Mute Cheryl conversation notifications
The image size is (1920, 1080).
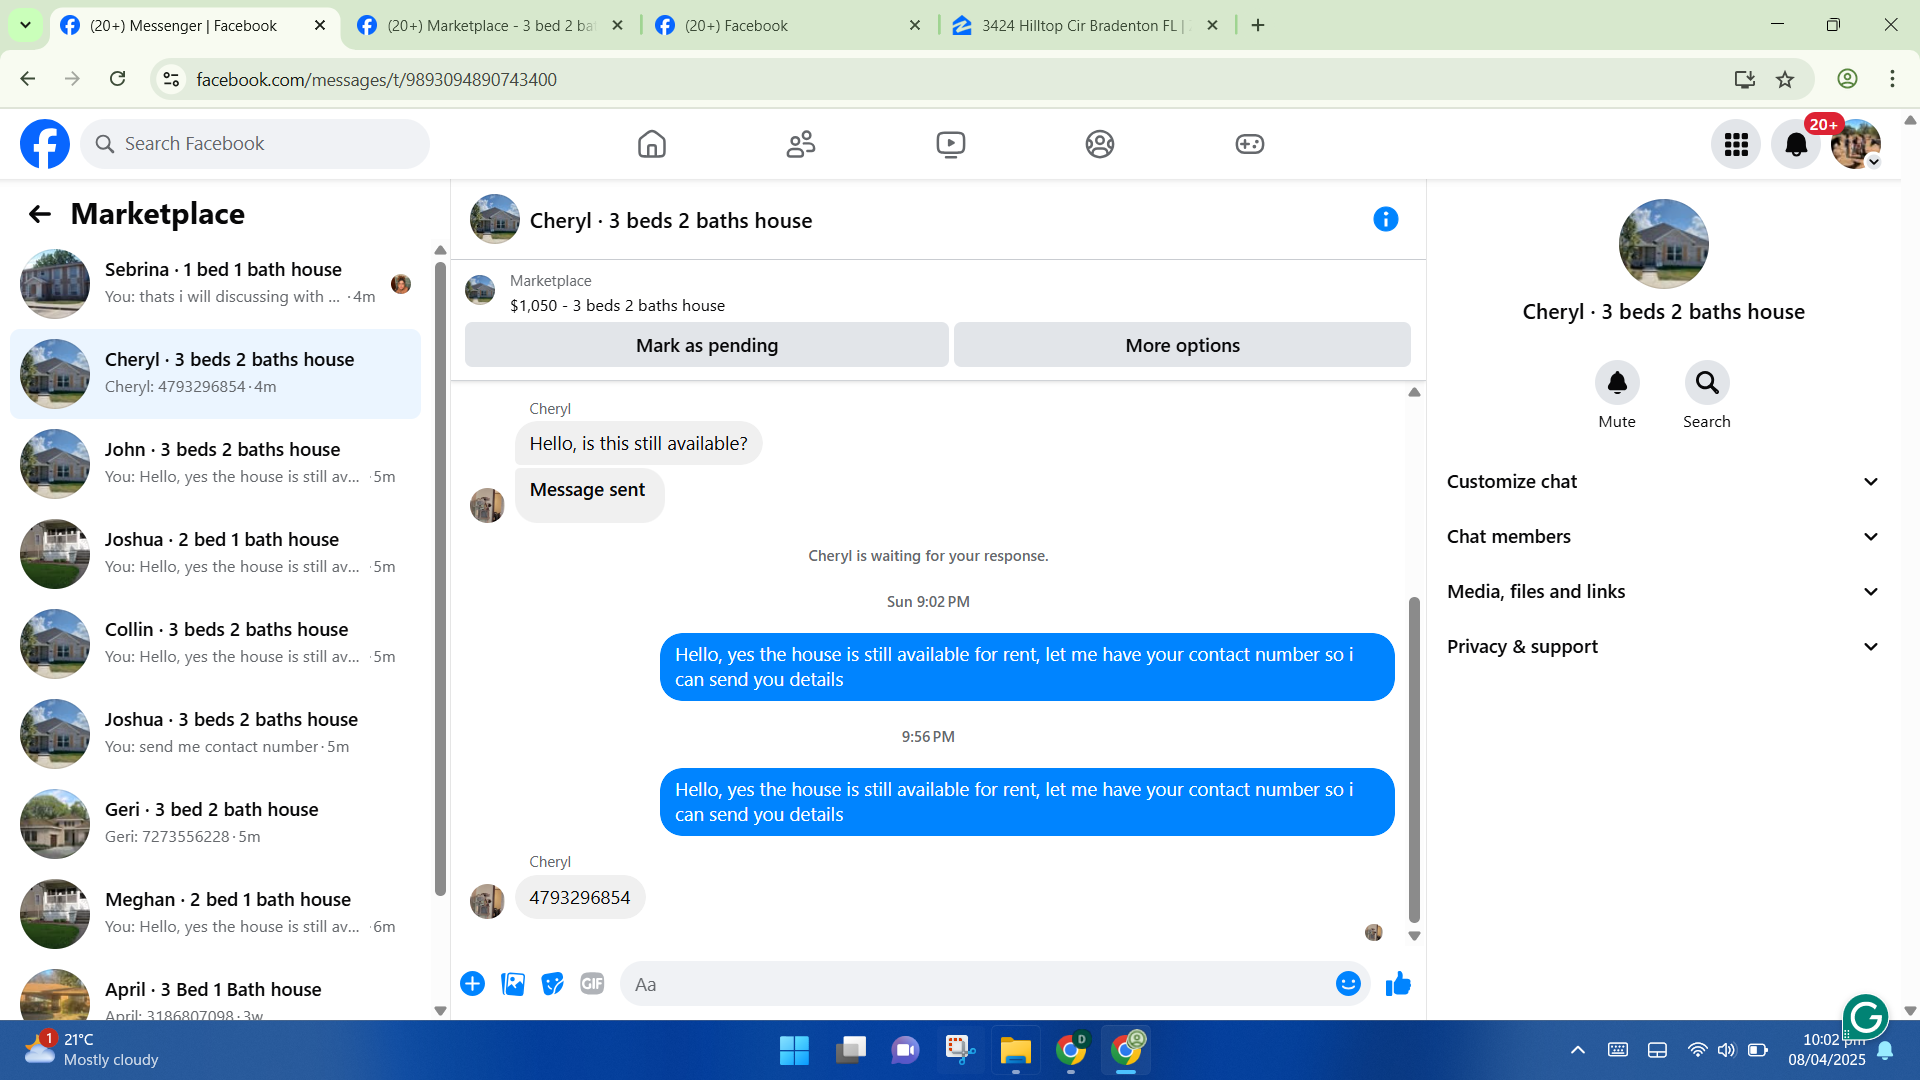point(1616,383)
